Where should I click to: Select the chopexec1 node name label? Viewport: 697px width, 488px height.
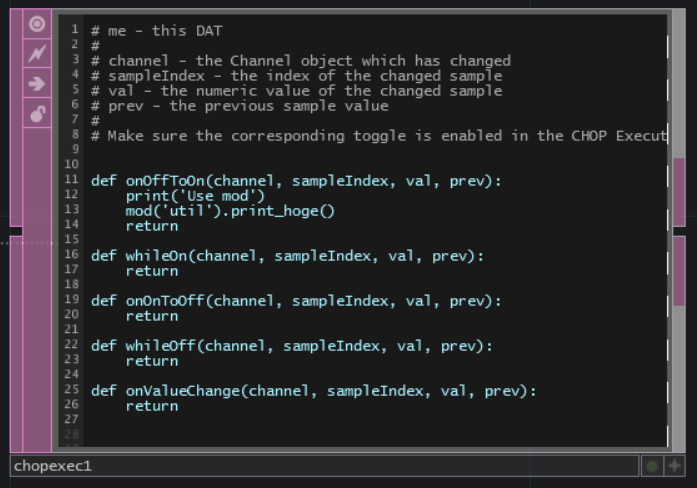[x=52, y=466]
